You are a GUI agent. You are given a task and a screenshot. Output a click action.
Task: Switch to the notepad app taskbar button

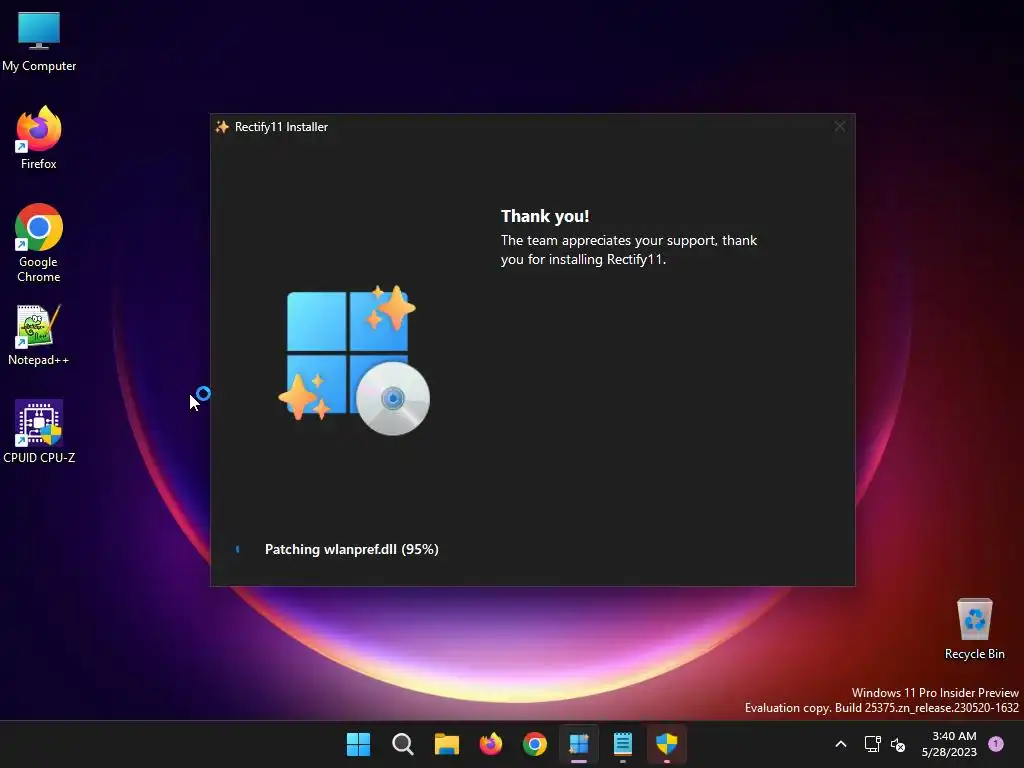[x=623, y=744]
